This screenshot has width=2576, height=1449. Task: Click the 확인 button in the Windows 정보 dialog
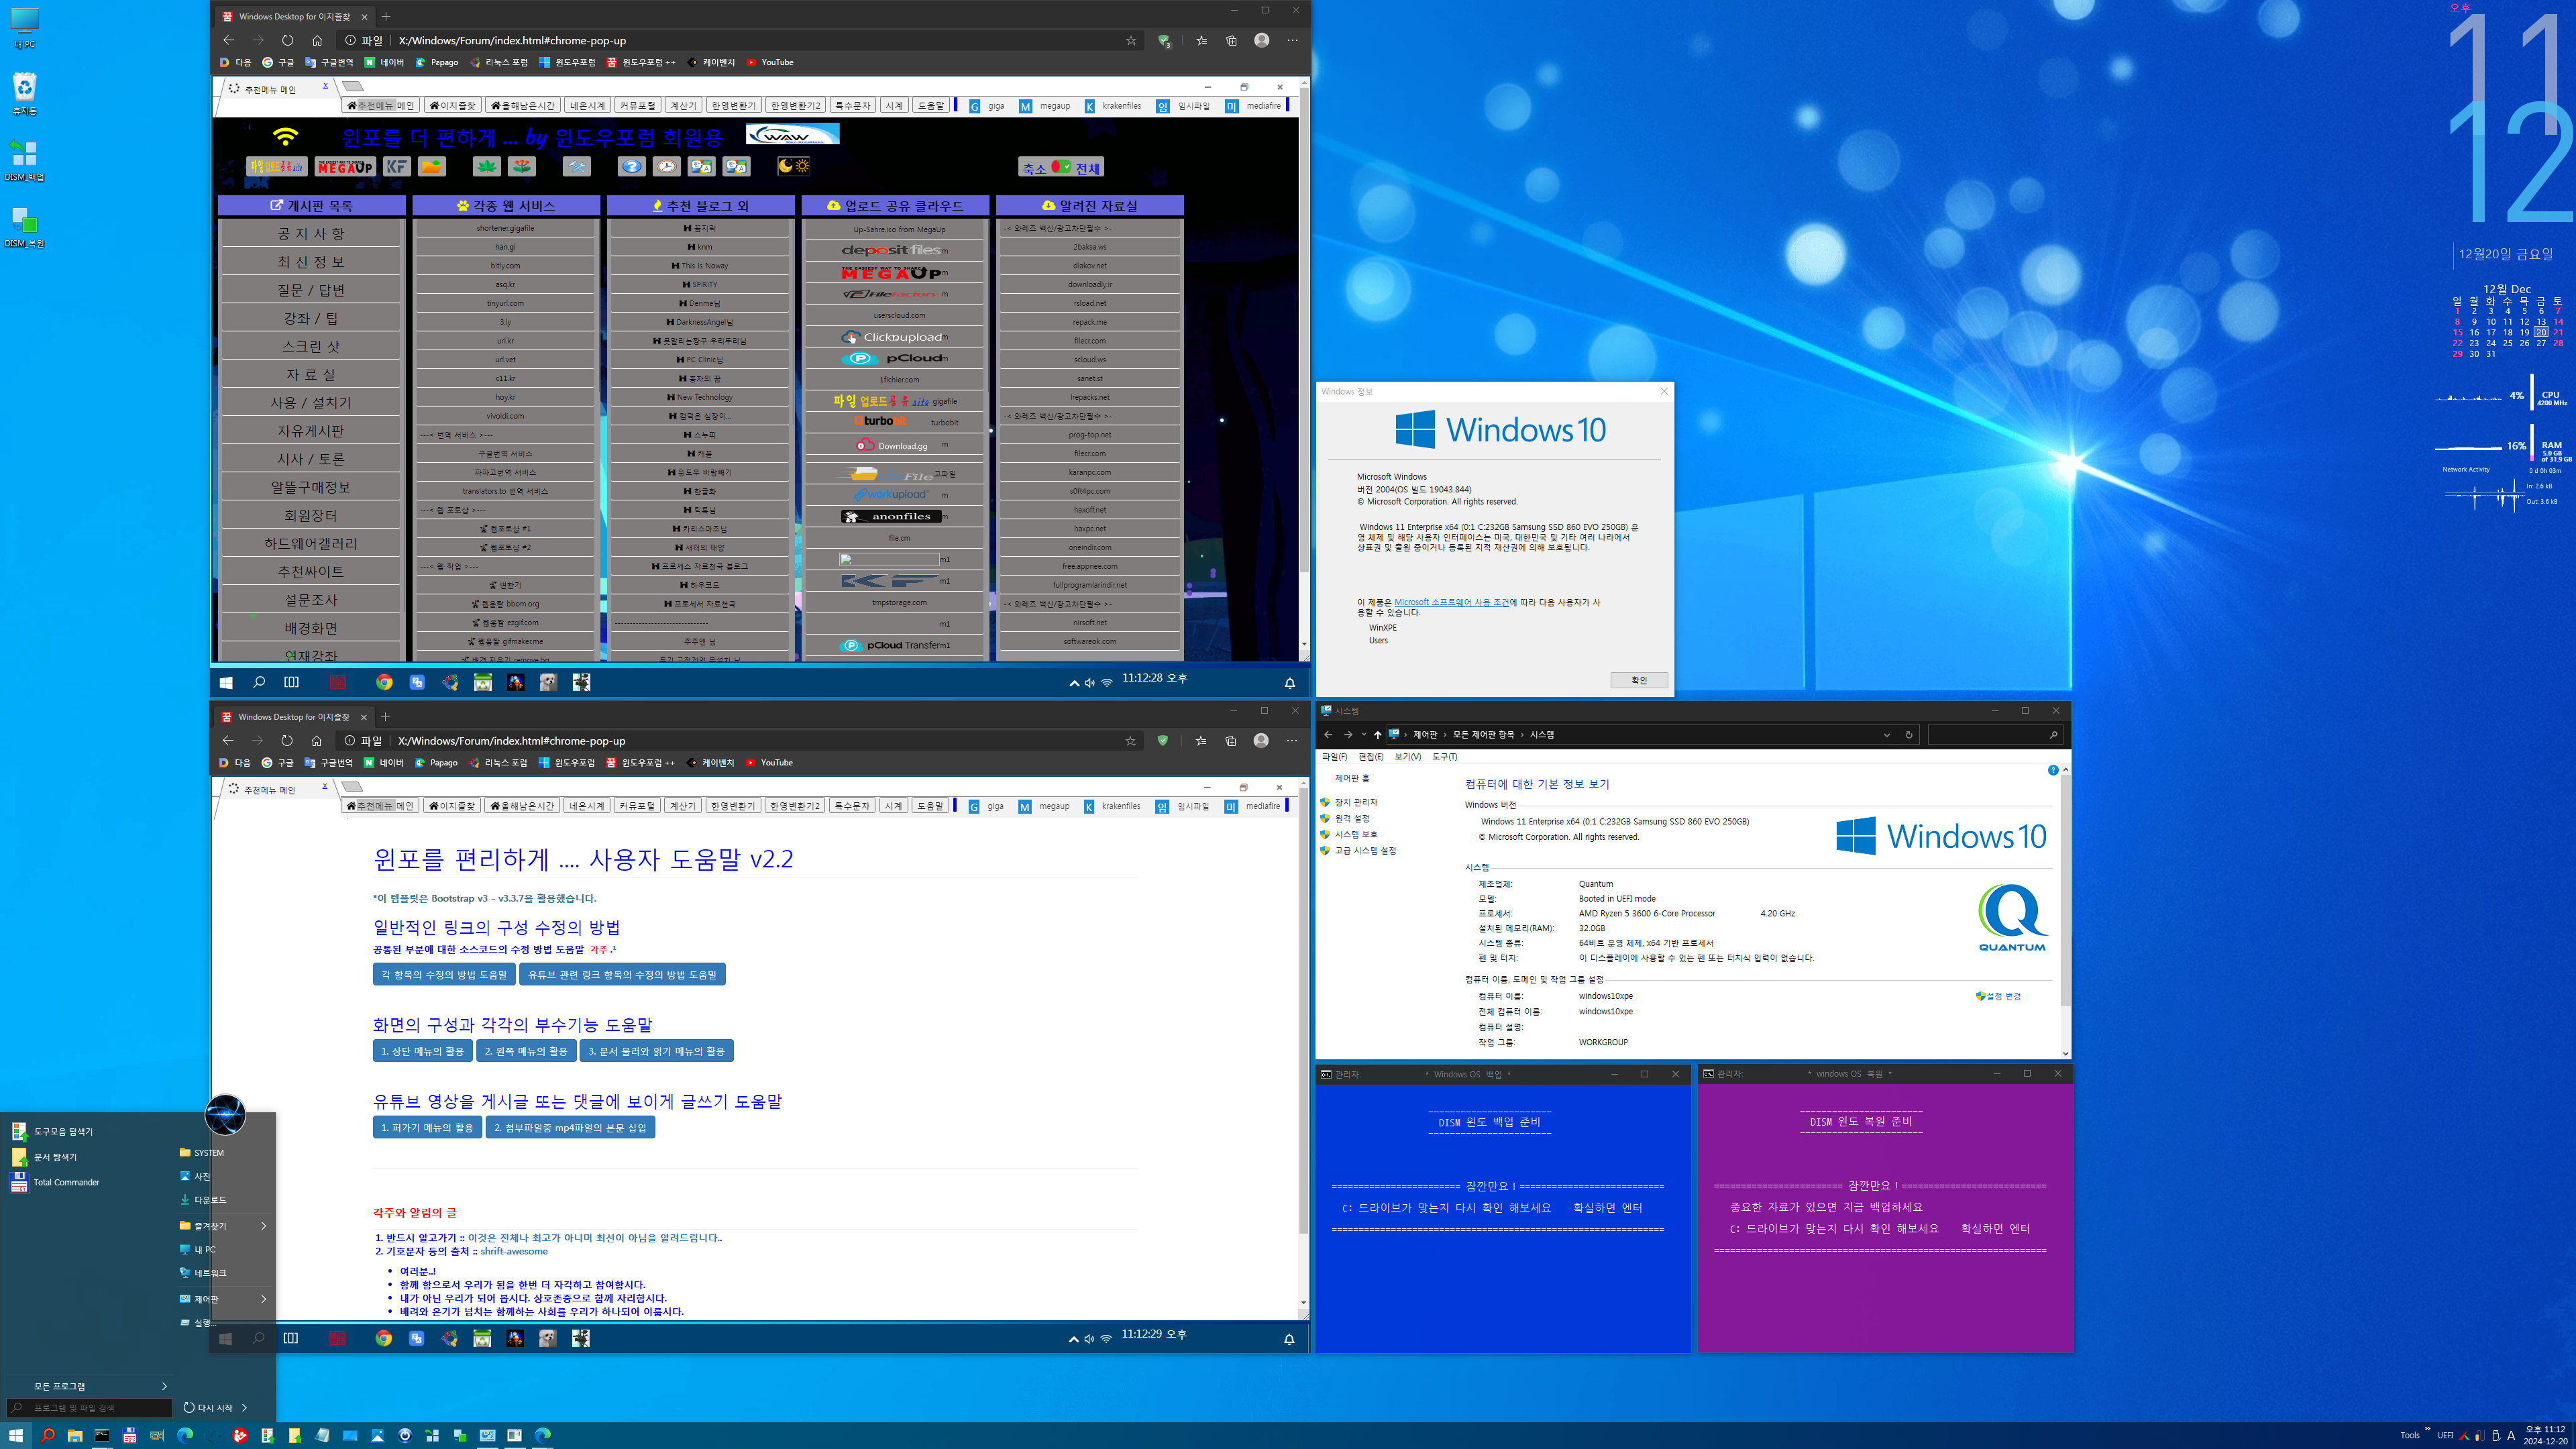point(1639,680)
